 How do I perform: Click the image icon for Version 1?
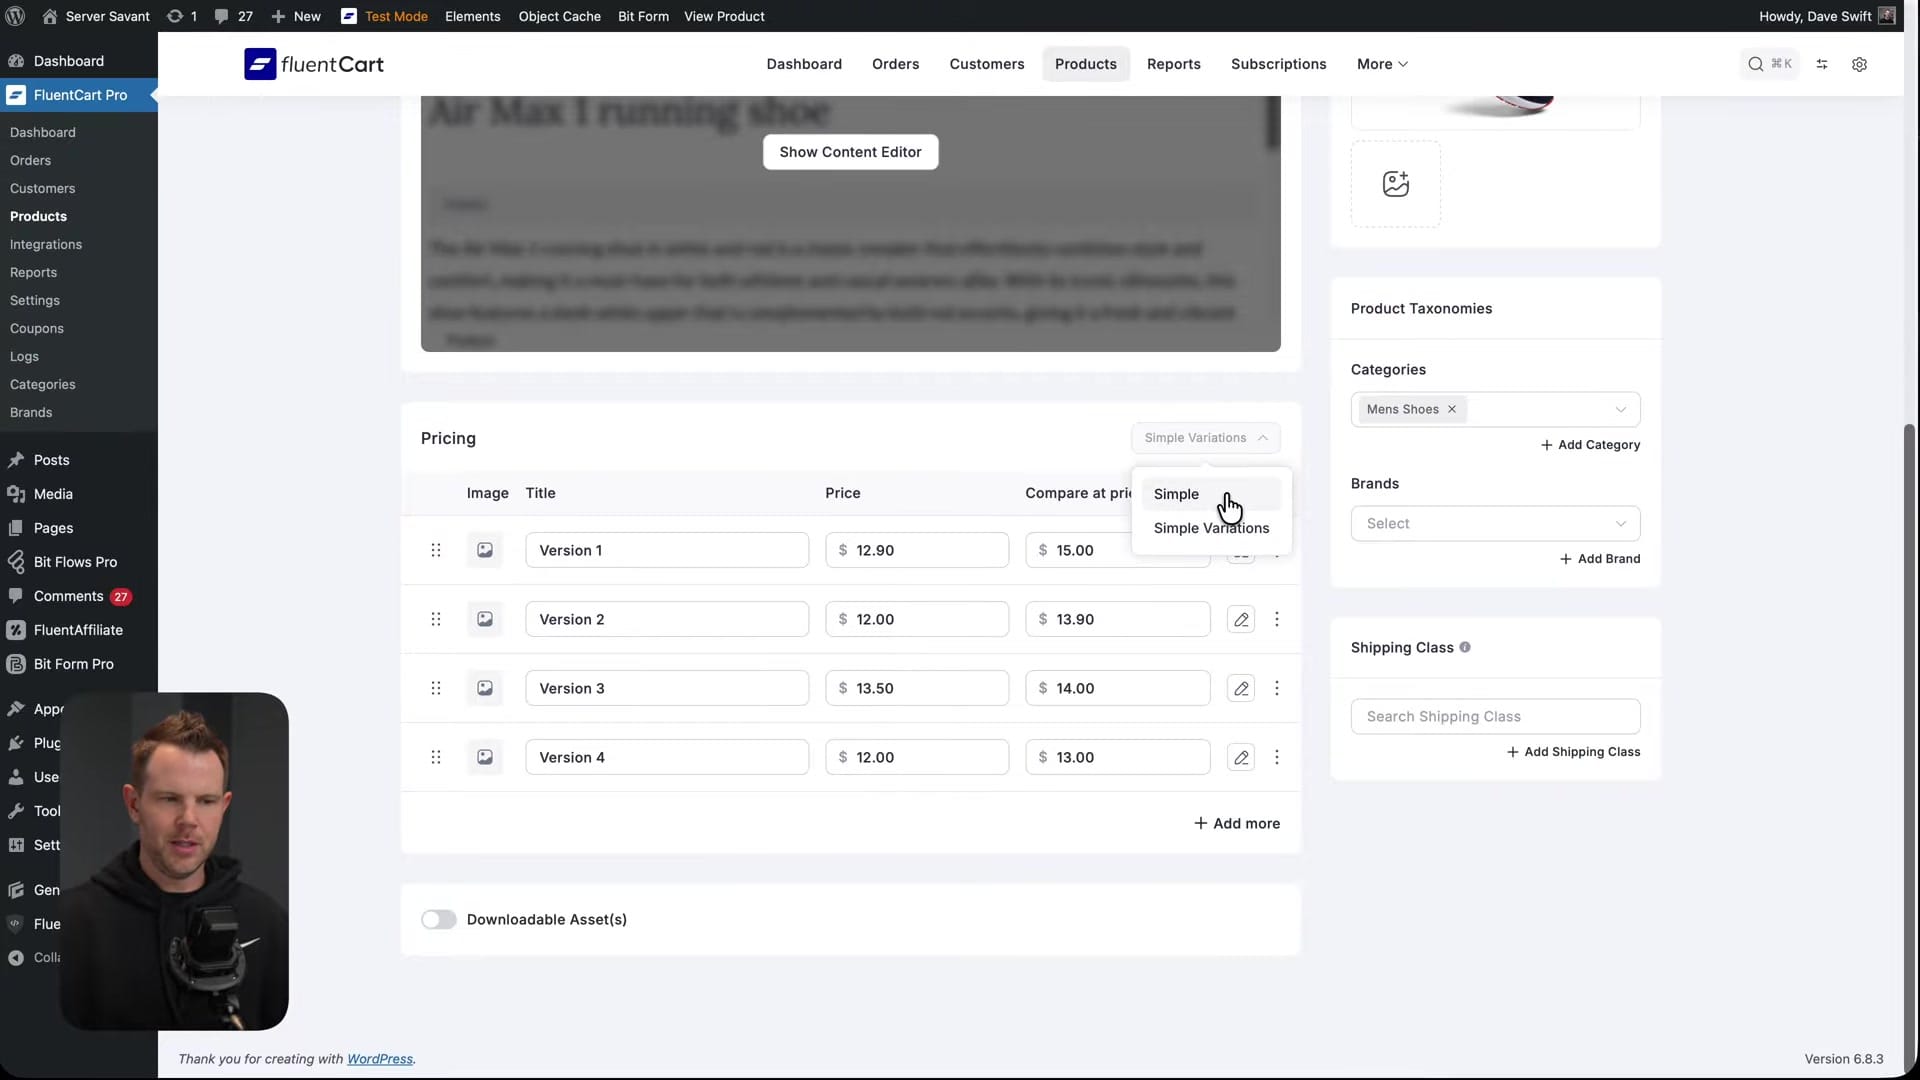point(485,550)
